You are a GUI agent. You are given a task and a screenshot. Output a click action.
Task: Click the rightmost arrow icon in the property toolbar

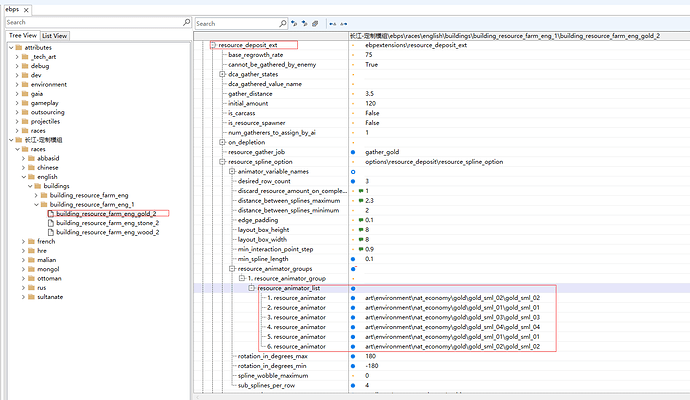345,21
